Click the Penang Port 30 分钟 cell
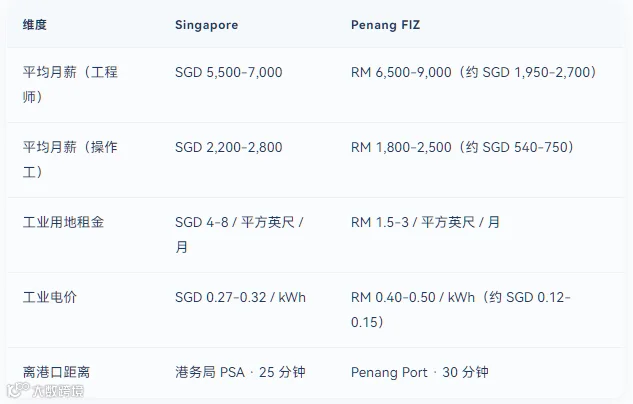633x404 pixels. click(x=420, y=372)
